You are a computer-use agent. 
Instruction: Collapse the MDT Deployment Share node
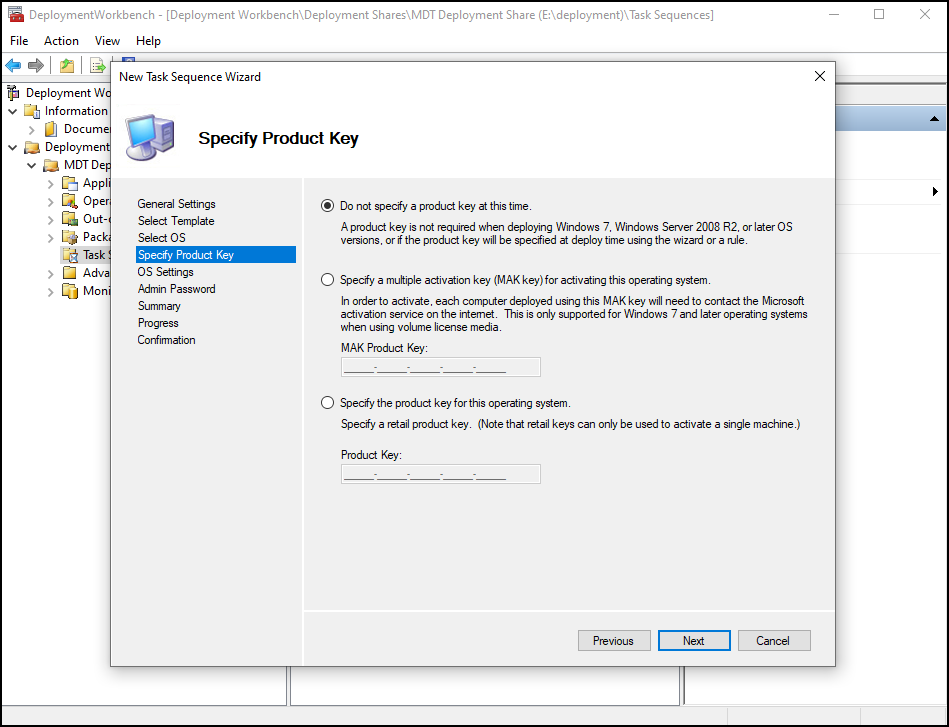click(x=32, y=165)
